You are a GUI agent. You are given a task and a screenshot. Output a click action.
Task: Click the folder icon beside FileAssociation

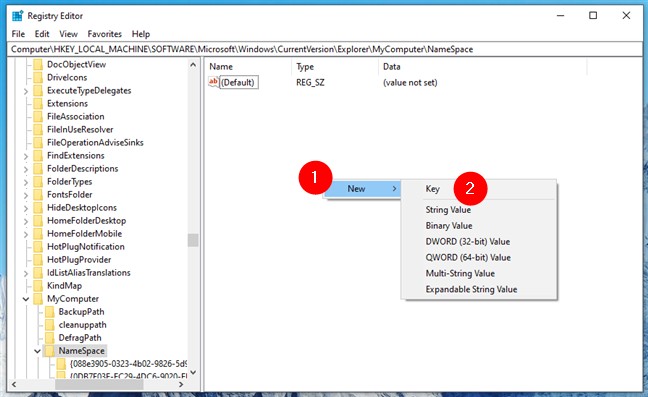pyautogui.click(x=38, y=116)
